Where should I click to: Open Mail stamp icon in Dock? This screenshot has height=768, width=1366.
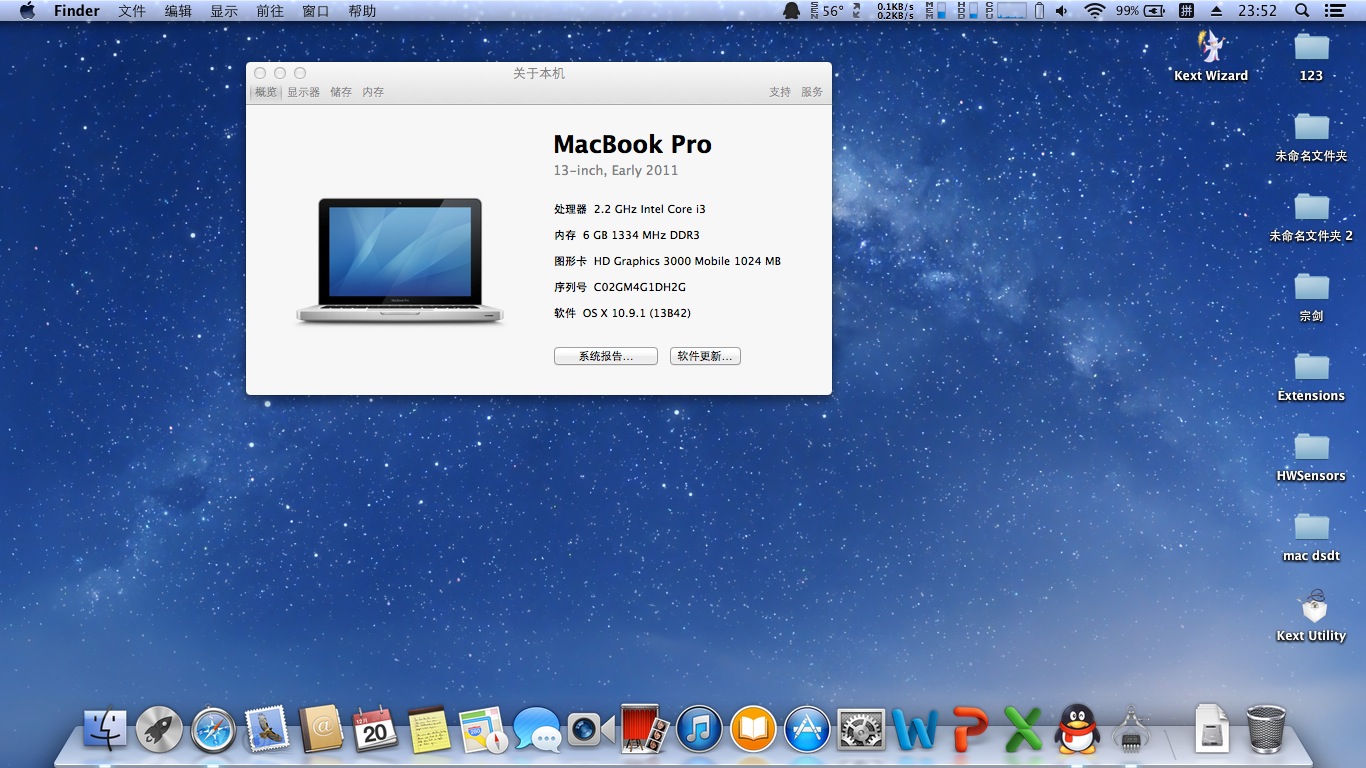tap(267, 729)
